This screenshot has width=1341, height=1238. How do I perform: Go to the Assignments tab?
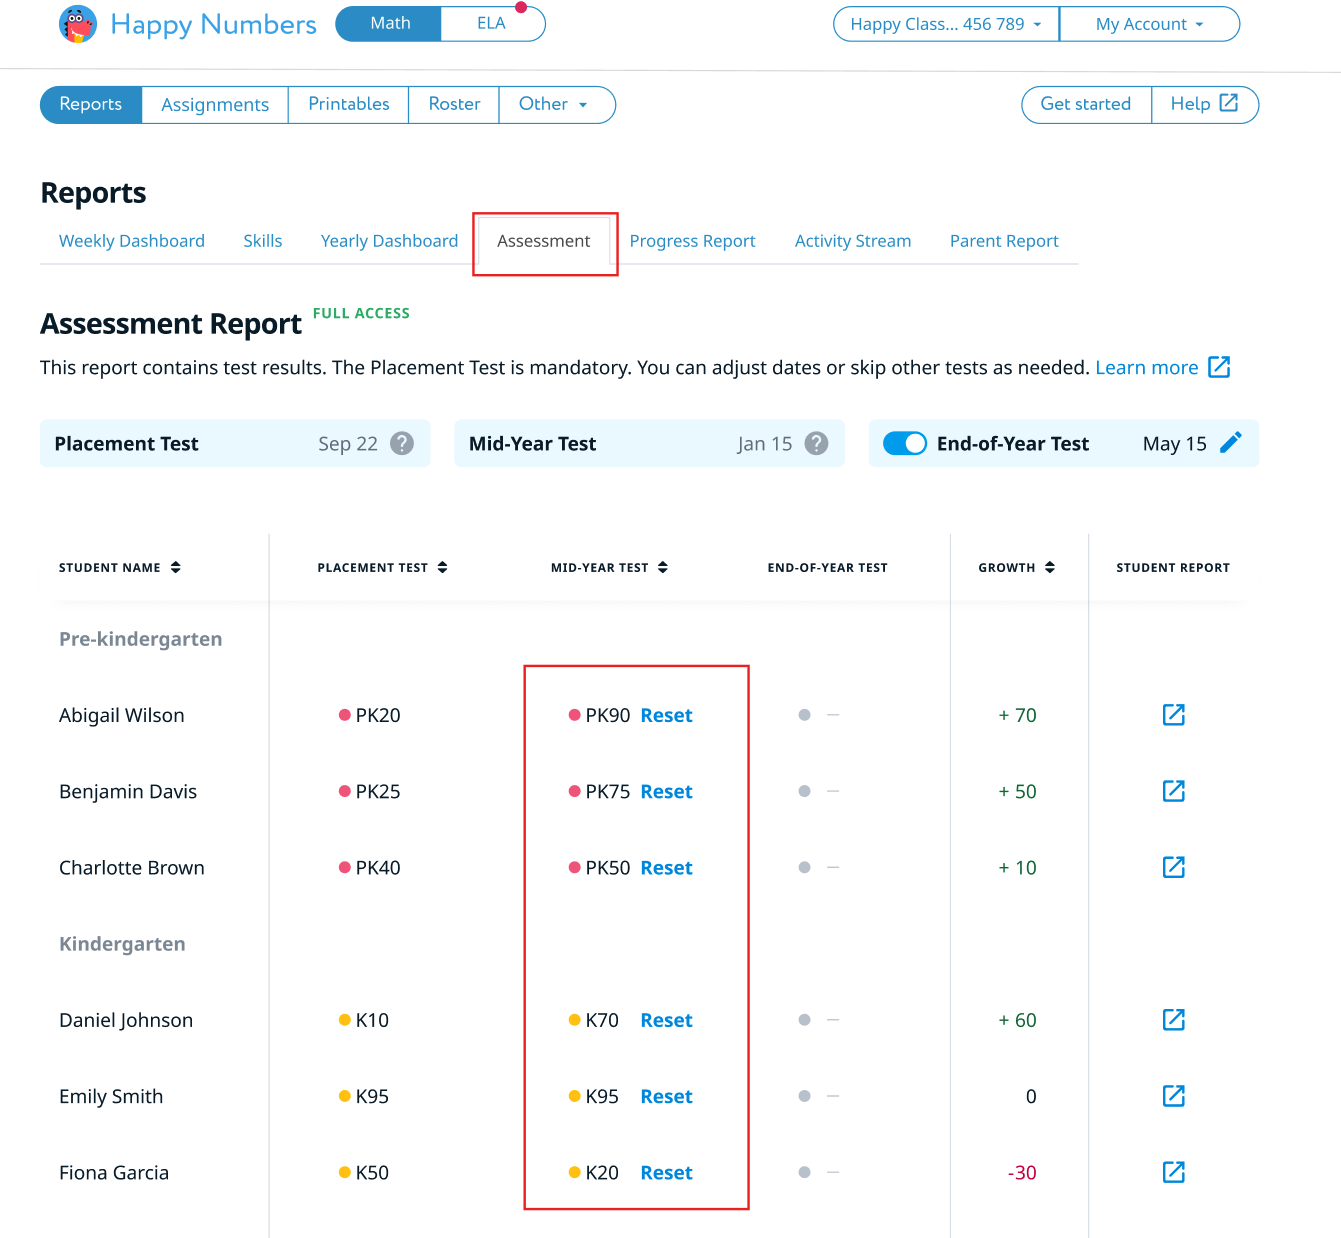[215, 104]
